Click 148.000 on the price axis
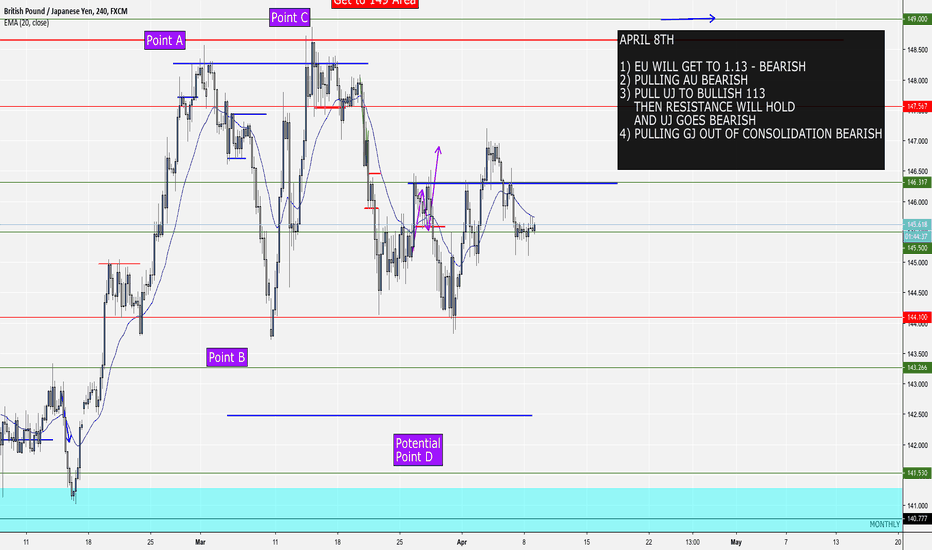The width and height of the screenshot is (932, 550). pyautogui.click(x=917, y=80)
